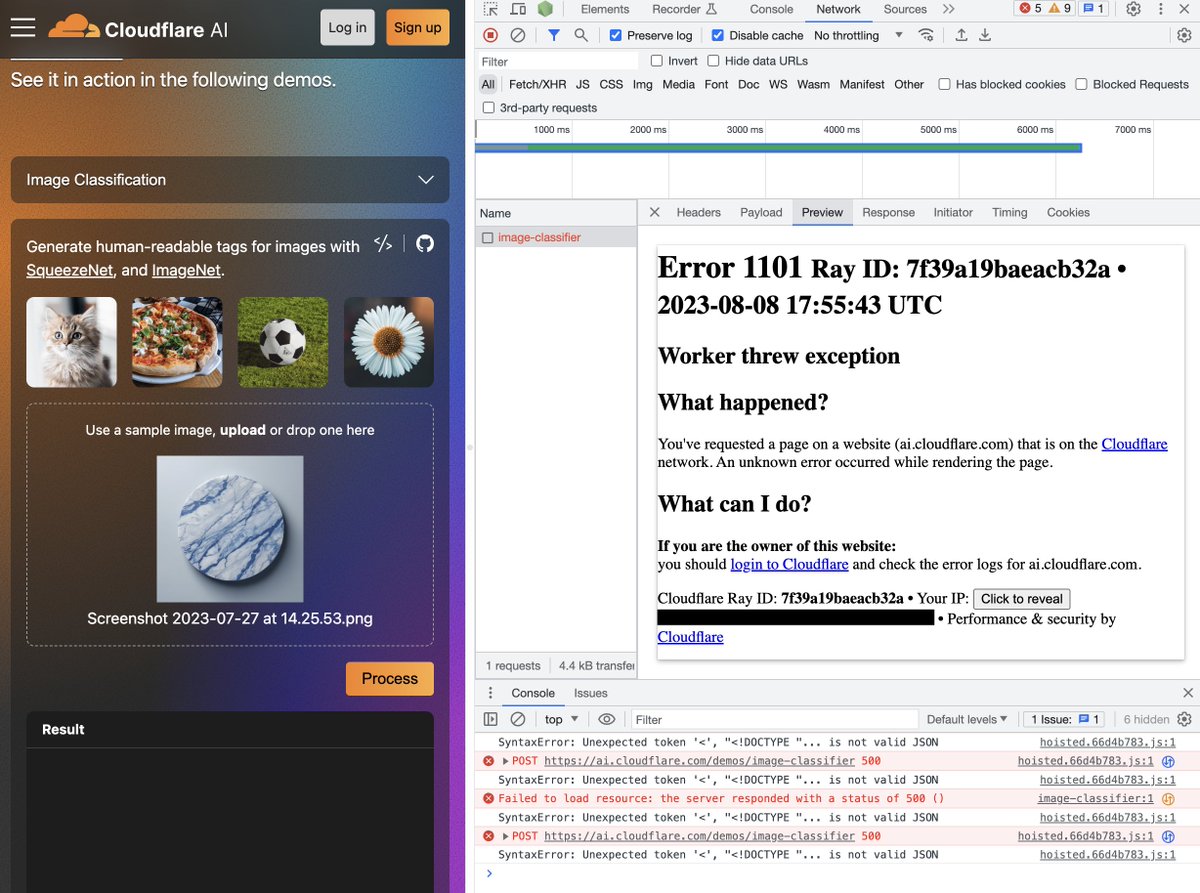Open Network panel settings gear
Screen dimensions: 1200x893
point(1184,35)
